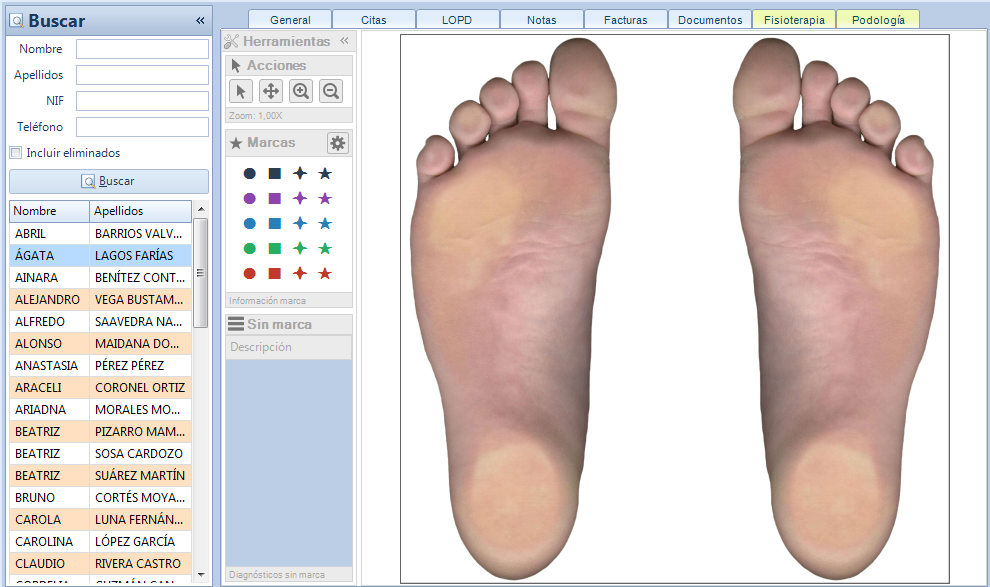
Task: Open the Facturas tab
Action: coord(625,20)
